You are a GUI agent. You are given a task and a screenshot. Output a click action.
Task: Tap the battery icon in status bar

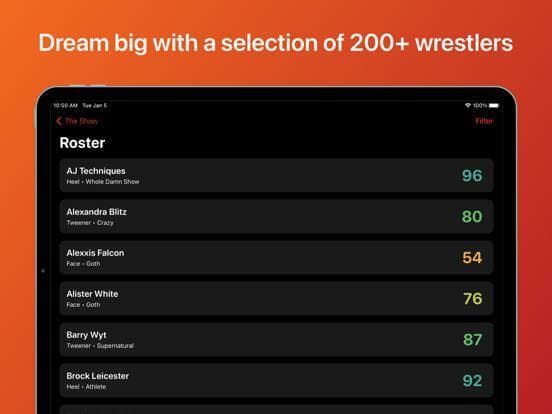pyautogui.click(x=494, y=105)
